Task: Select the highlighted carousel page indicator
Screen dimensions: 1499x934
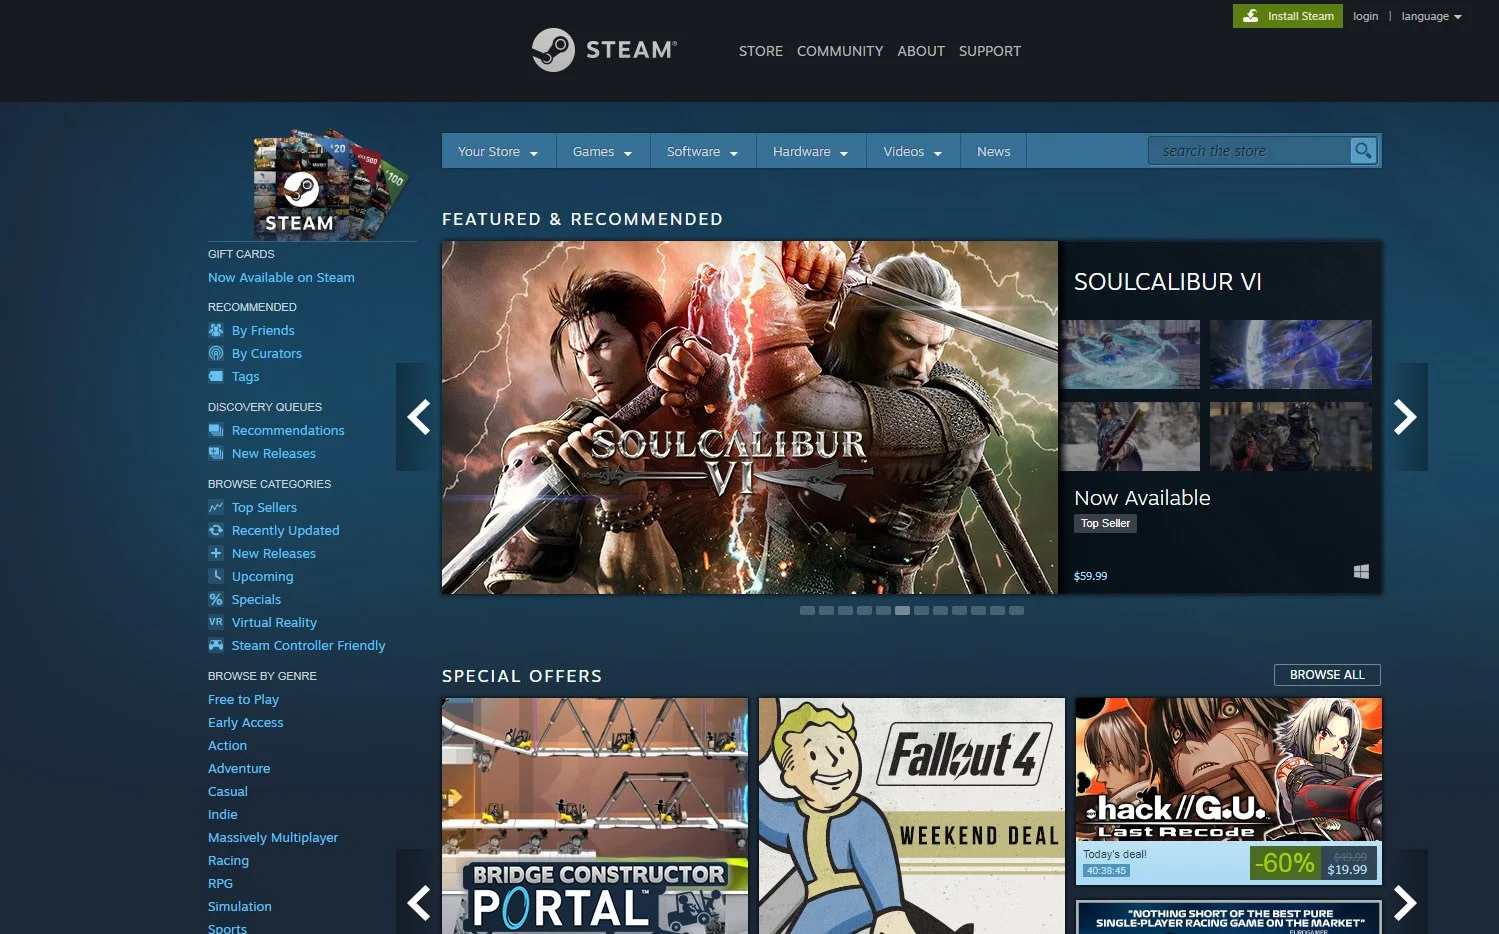Action: [x=902, y=610]
